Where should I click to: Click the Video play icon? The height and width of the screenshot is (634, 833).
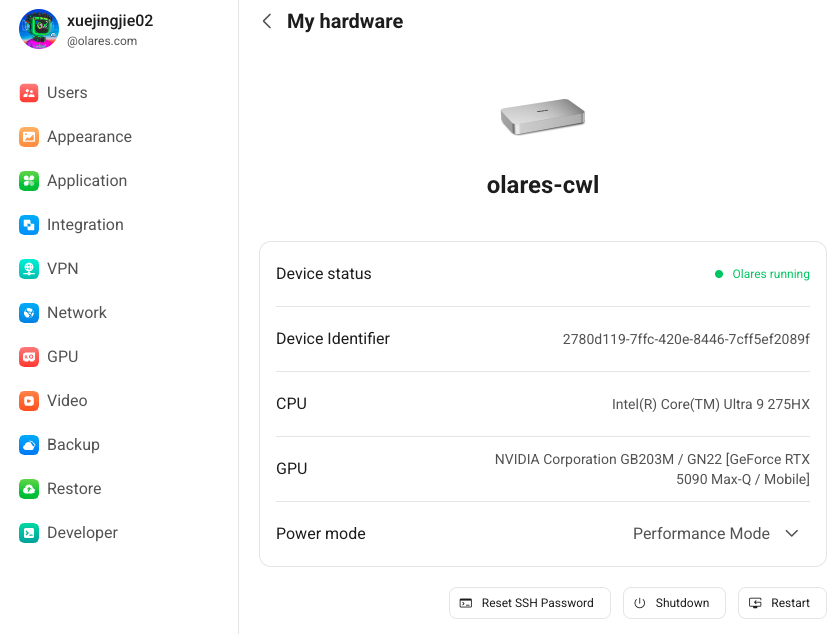click(29, 401)
